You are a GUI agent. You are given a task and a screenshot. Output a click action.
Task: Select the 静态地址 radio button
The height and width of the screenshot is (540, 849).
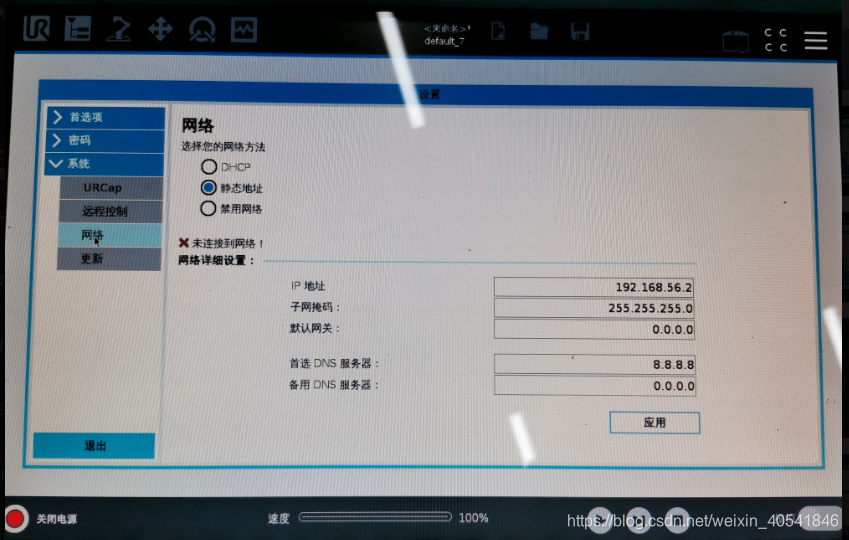[x=208, y=188]
